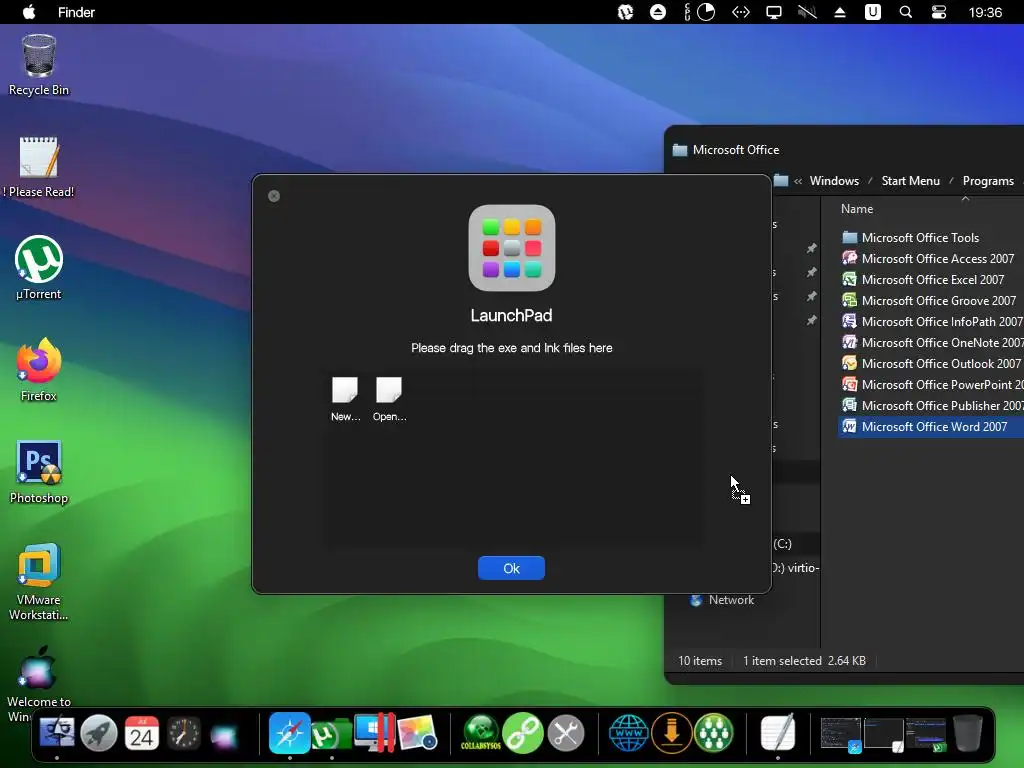Click the plain eject triangle in menu bar

tap(840, 12)
